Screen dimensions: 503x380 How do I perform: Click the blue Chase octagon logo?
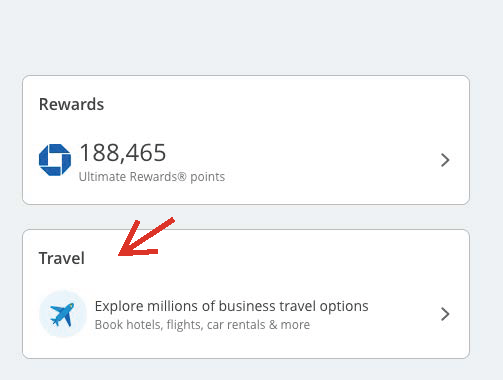point(55,160)
